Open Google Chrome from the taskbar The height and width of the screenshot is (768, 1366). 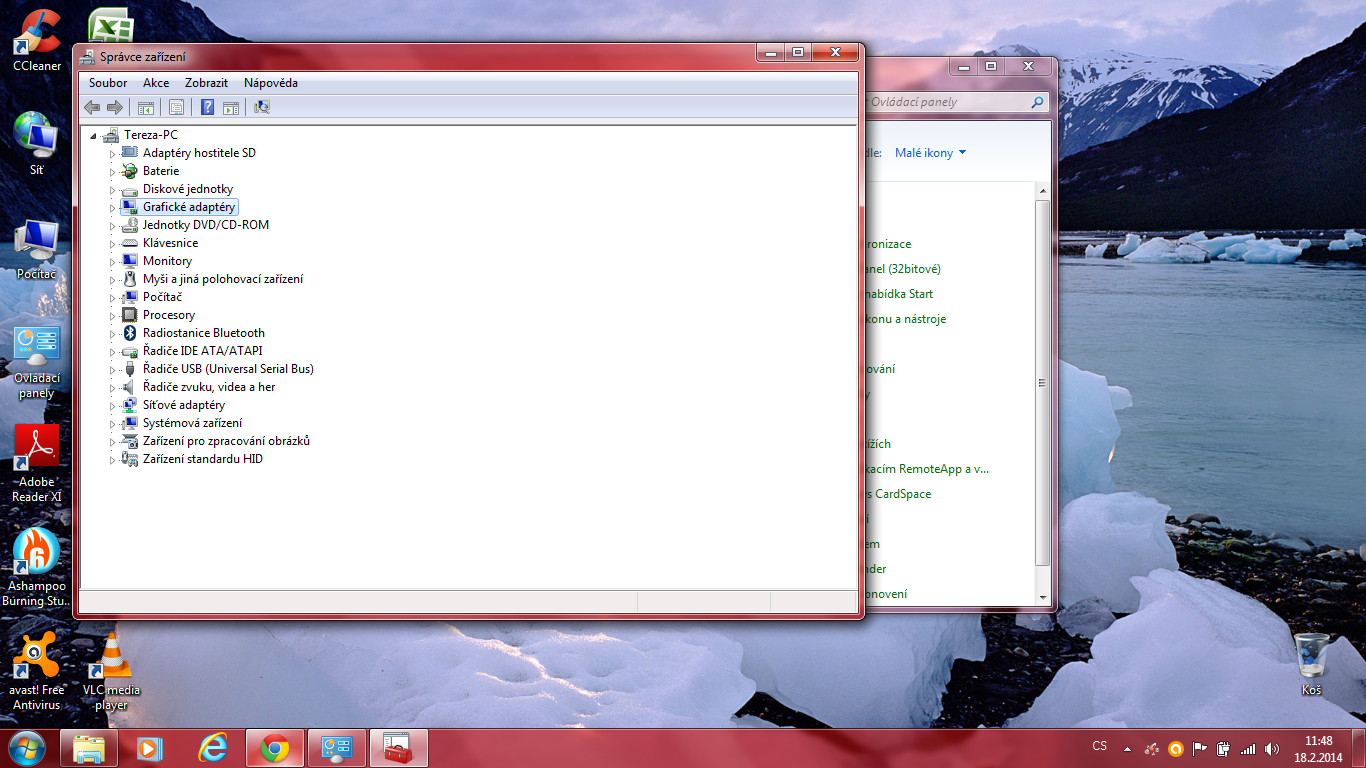pyautogui.click(x=275, y=748)
